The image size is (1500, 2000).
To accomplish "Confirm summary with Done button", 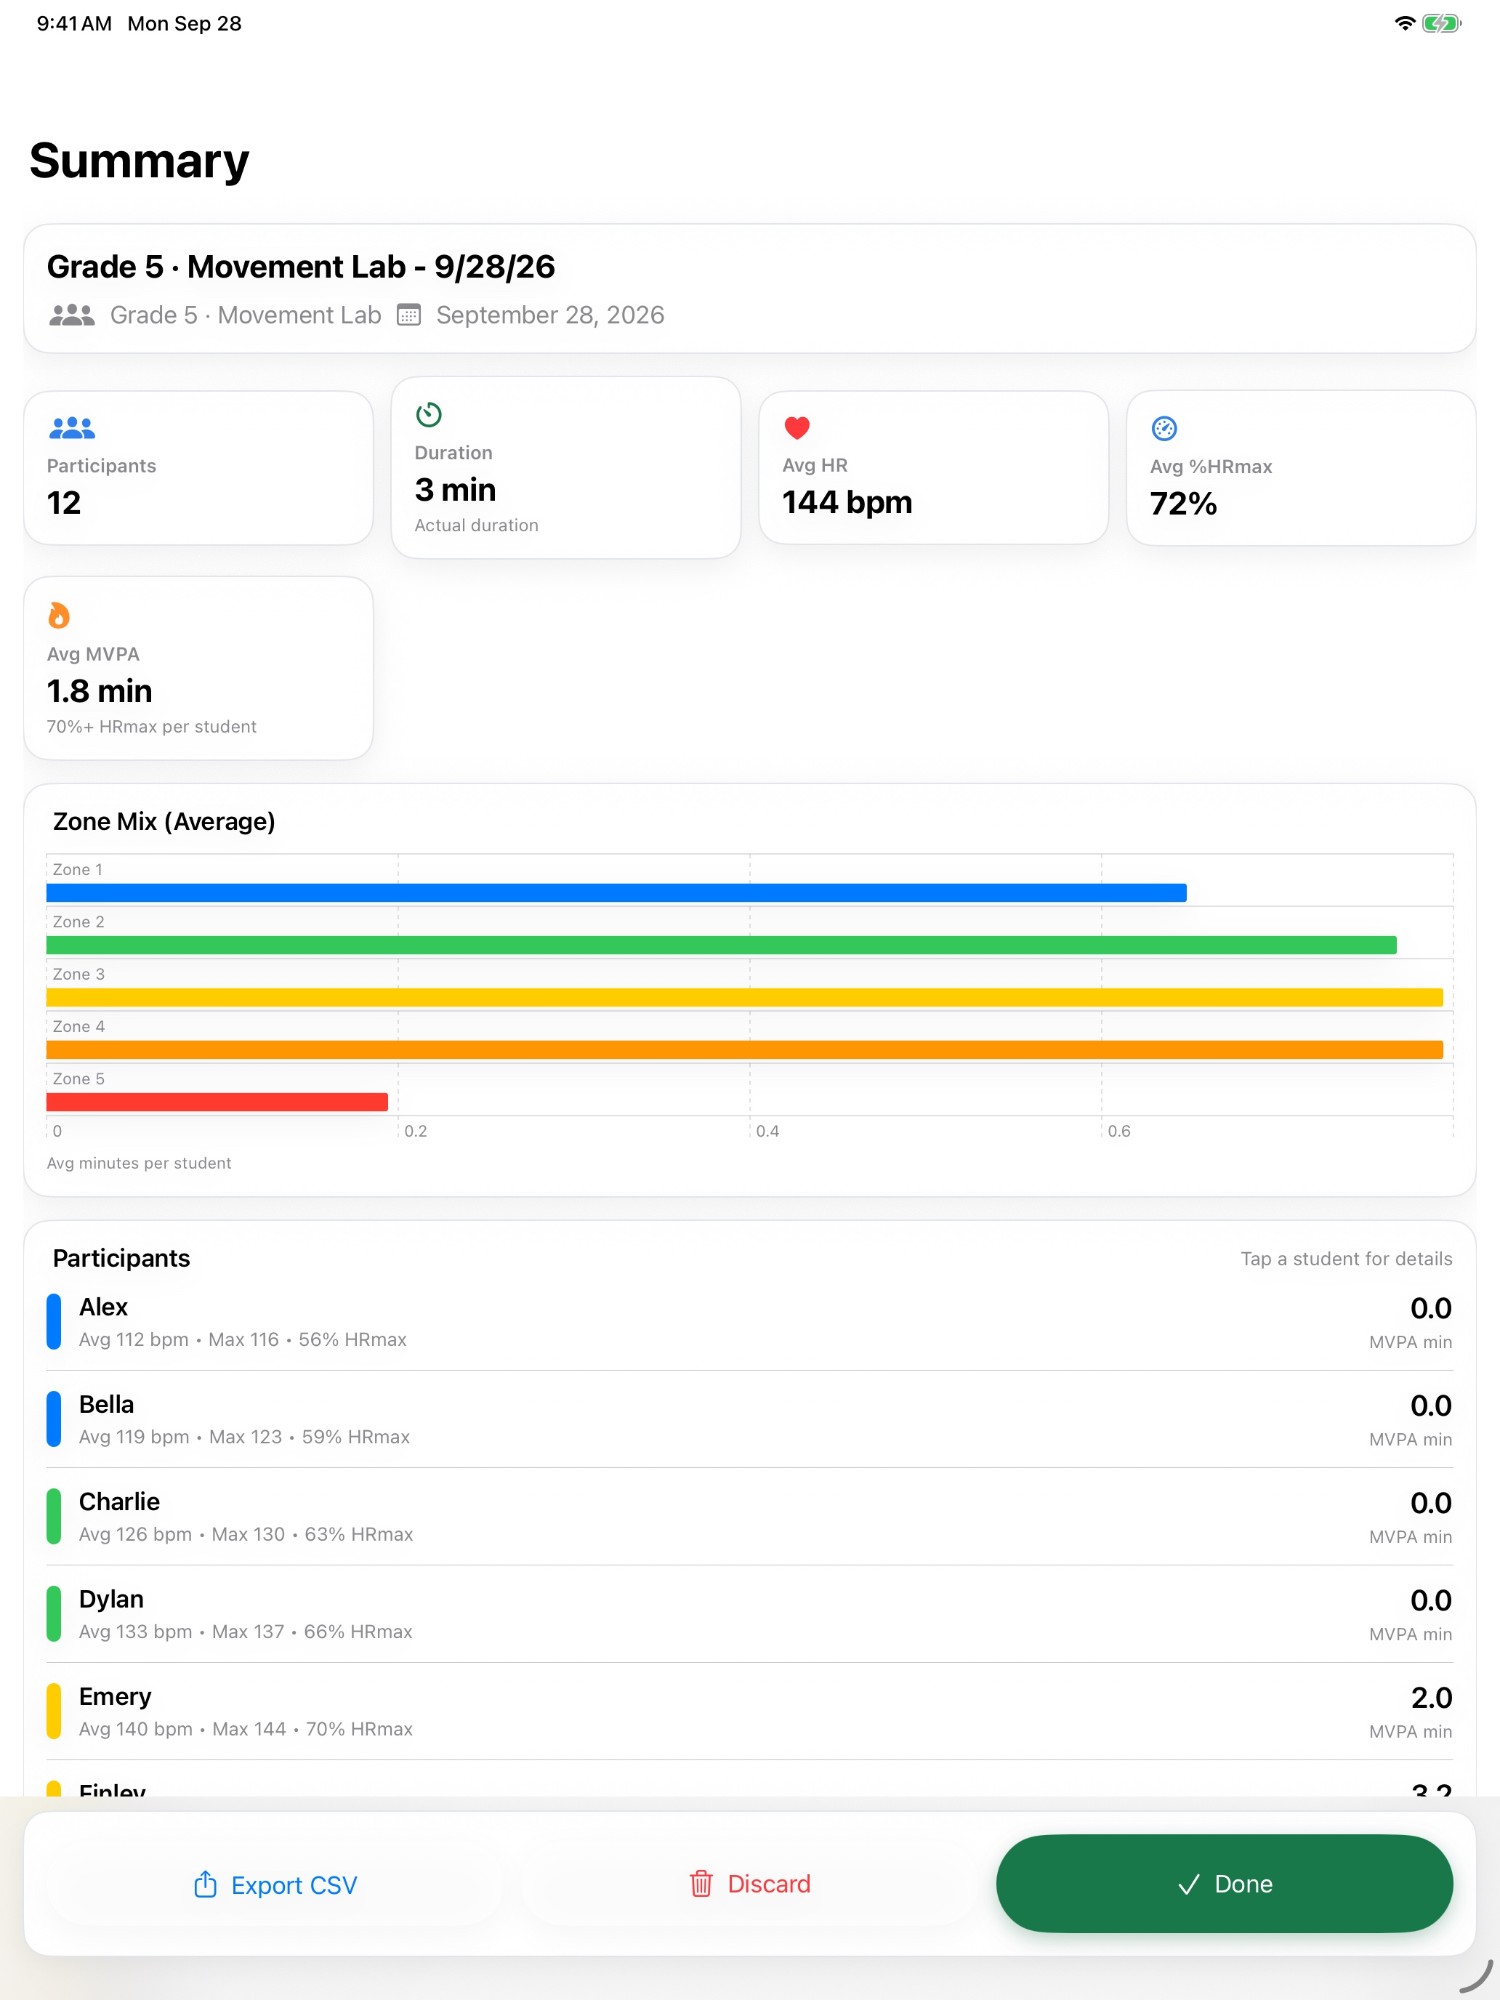I will pos(1224,1884).
